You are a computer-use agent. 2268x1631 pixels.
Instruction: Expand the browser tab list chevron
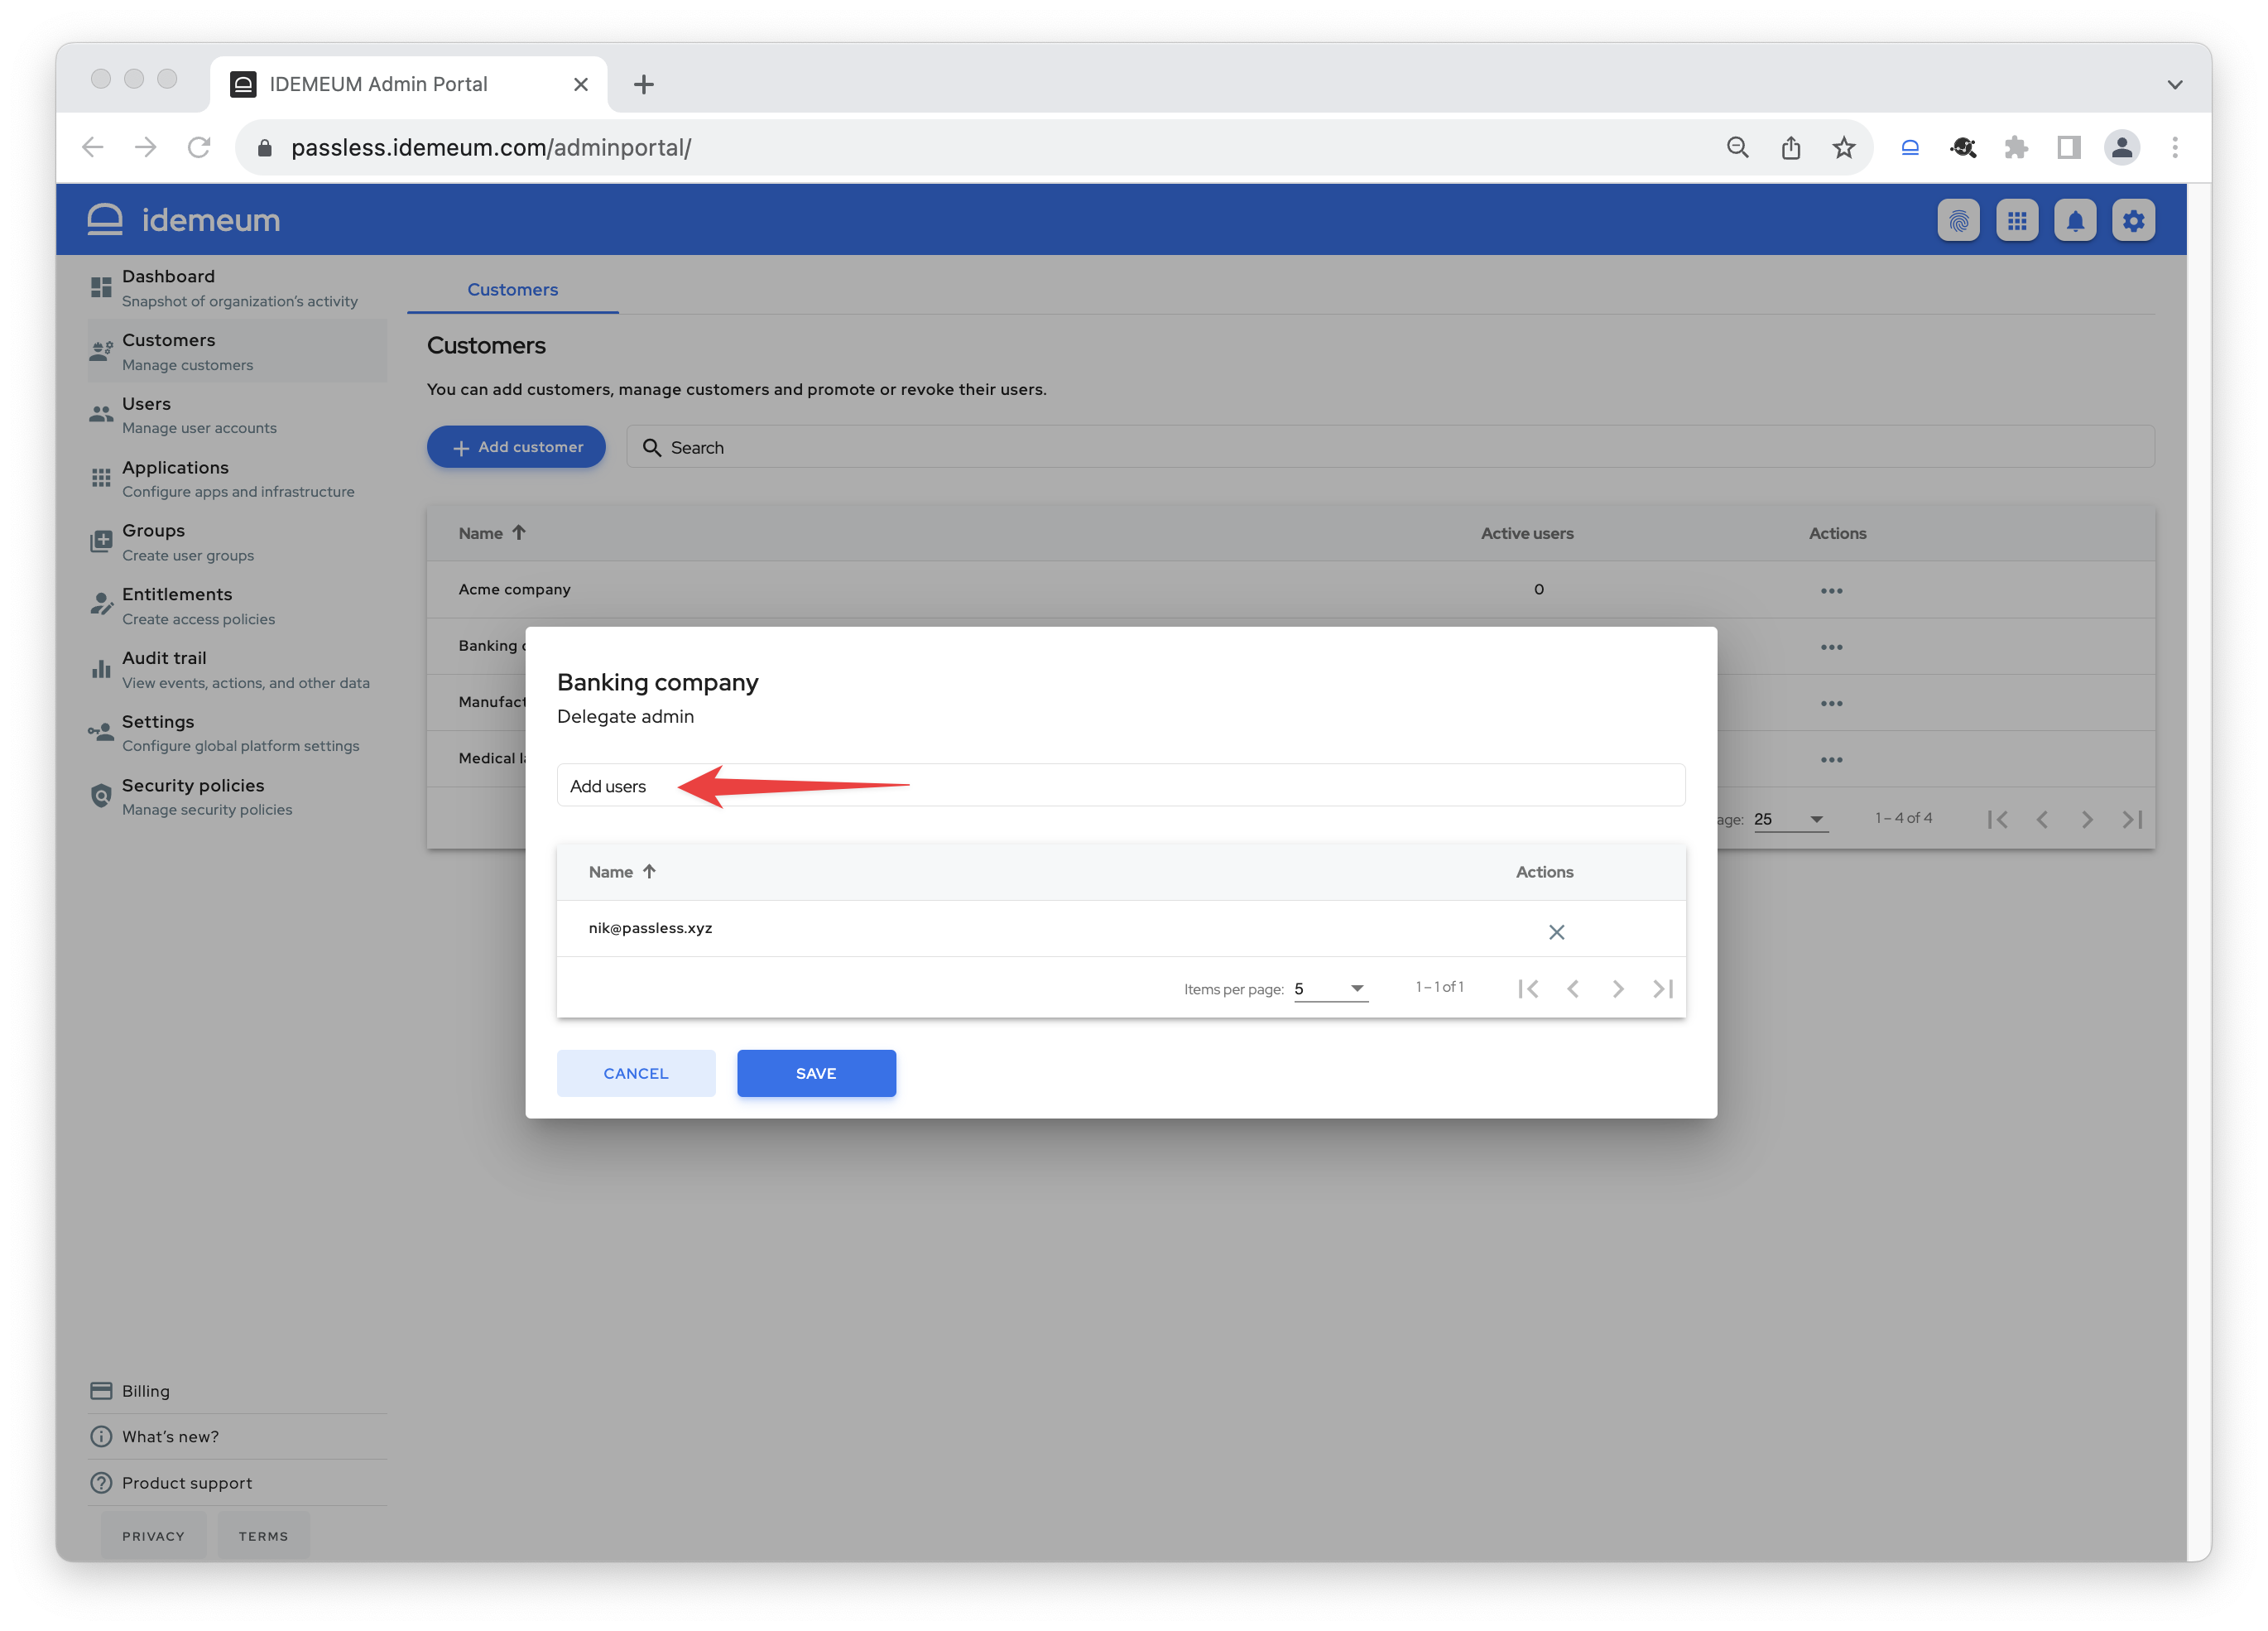[2174, 85]
